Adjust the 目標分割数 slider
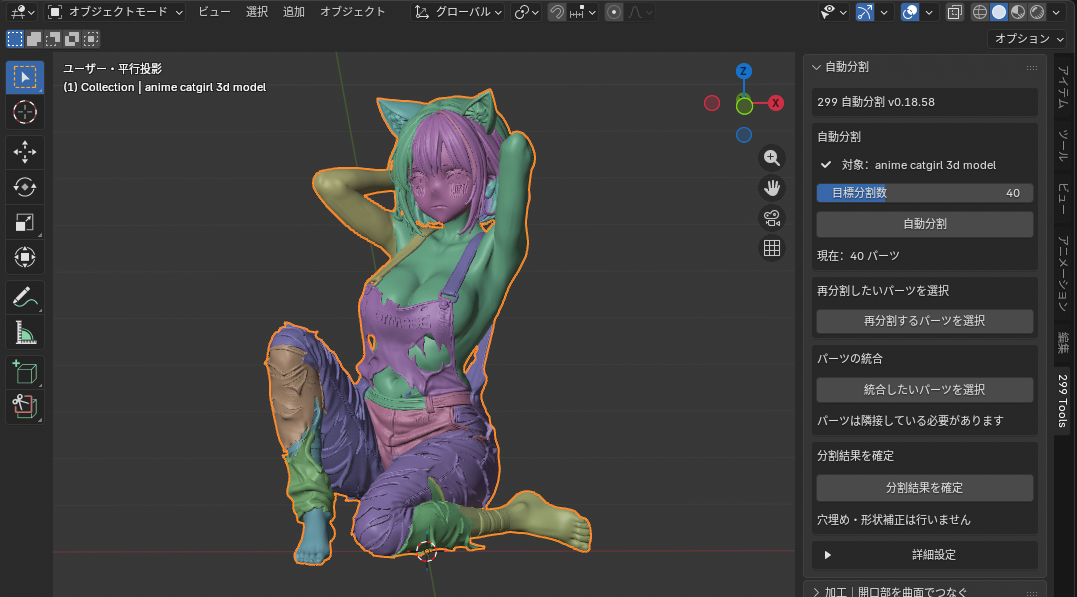 pyautogui.click(x=925, y=193)
